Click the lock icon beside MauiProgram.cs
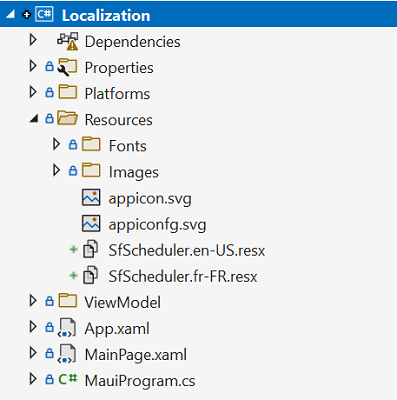The height and width of the screenshot is (400, 397). [x=49, y=379]
